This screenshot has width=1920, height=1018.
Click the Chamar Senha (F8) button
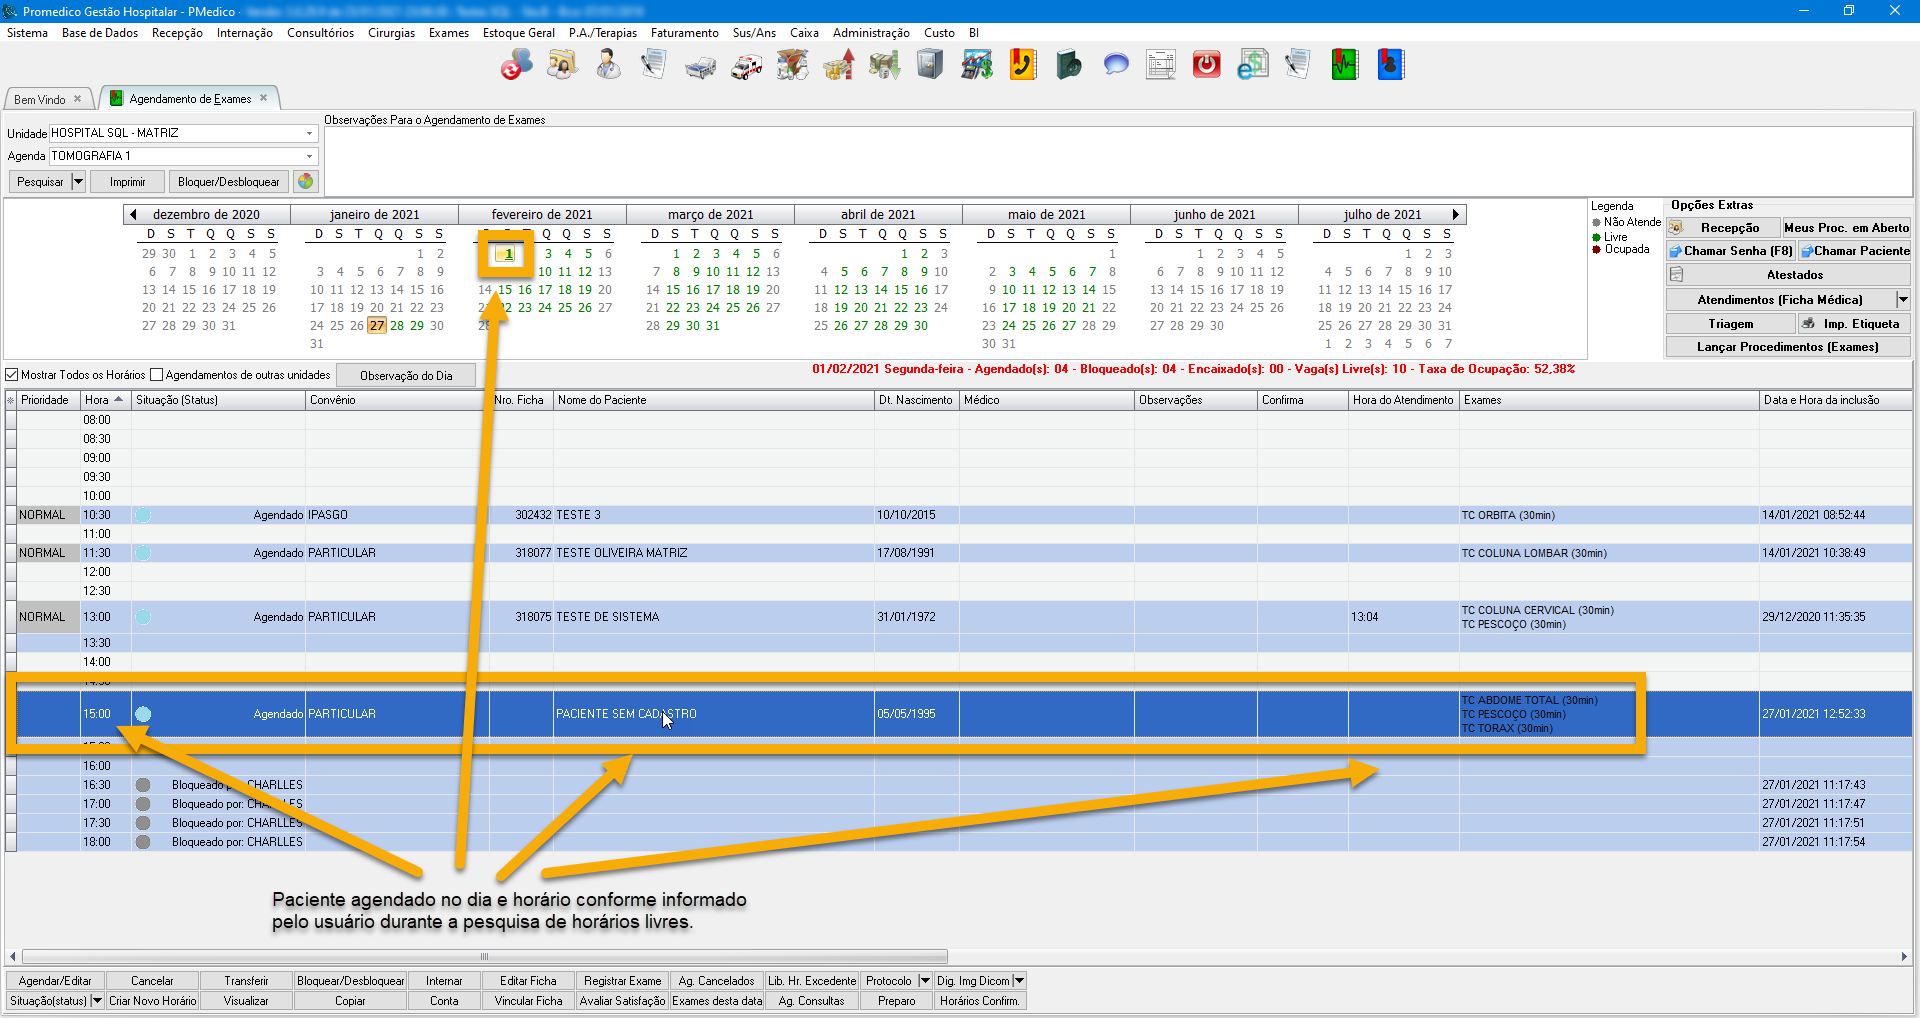(1731, 251)
